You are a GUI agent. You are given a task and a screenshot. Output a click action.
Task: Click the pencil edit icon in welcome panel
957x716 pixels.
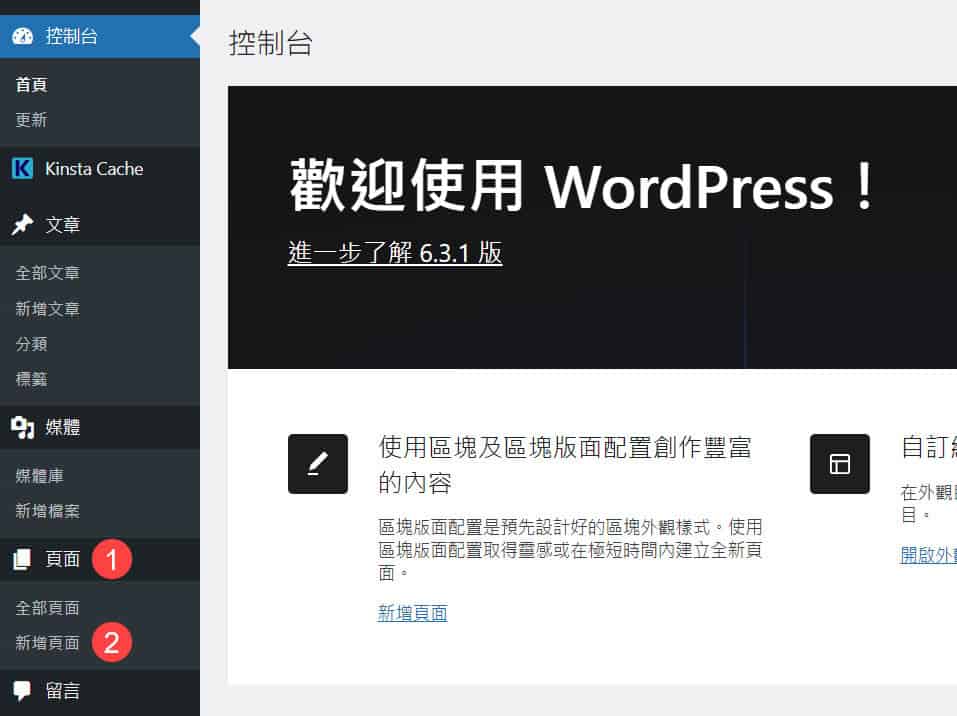click(x=318, y=464)
